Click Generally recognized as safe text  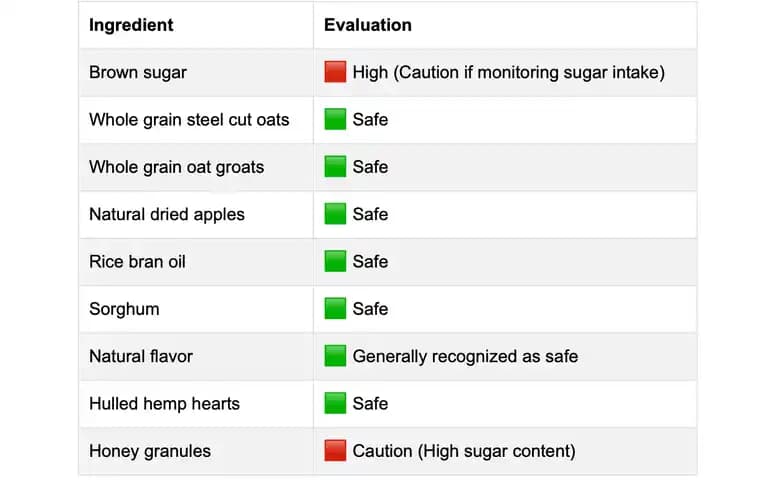[465, 356]
